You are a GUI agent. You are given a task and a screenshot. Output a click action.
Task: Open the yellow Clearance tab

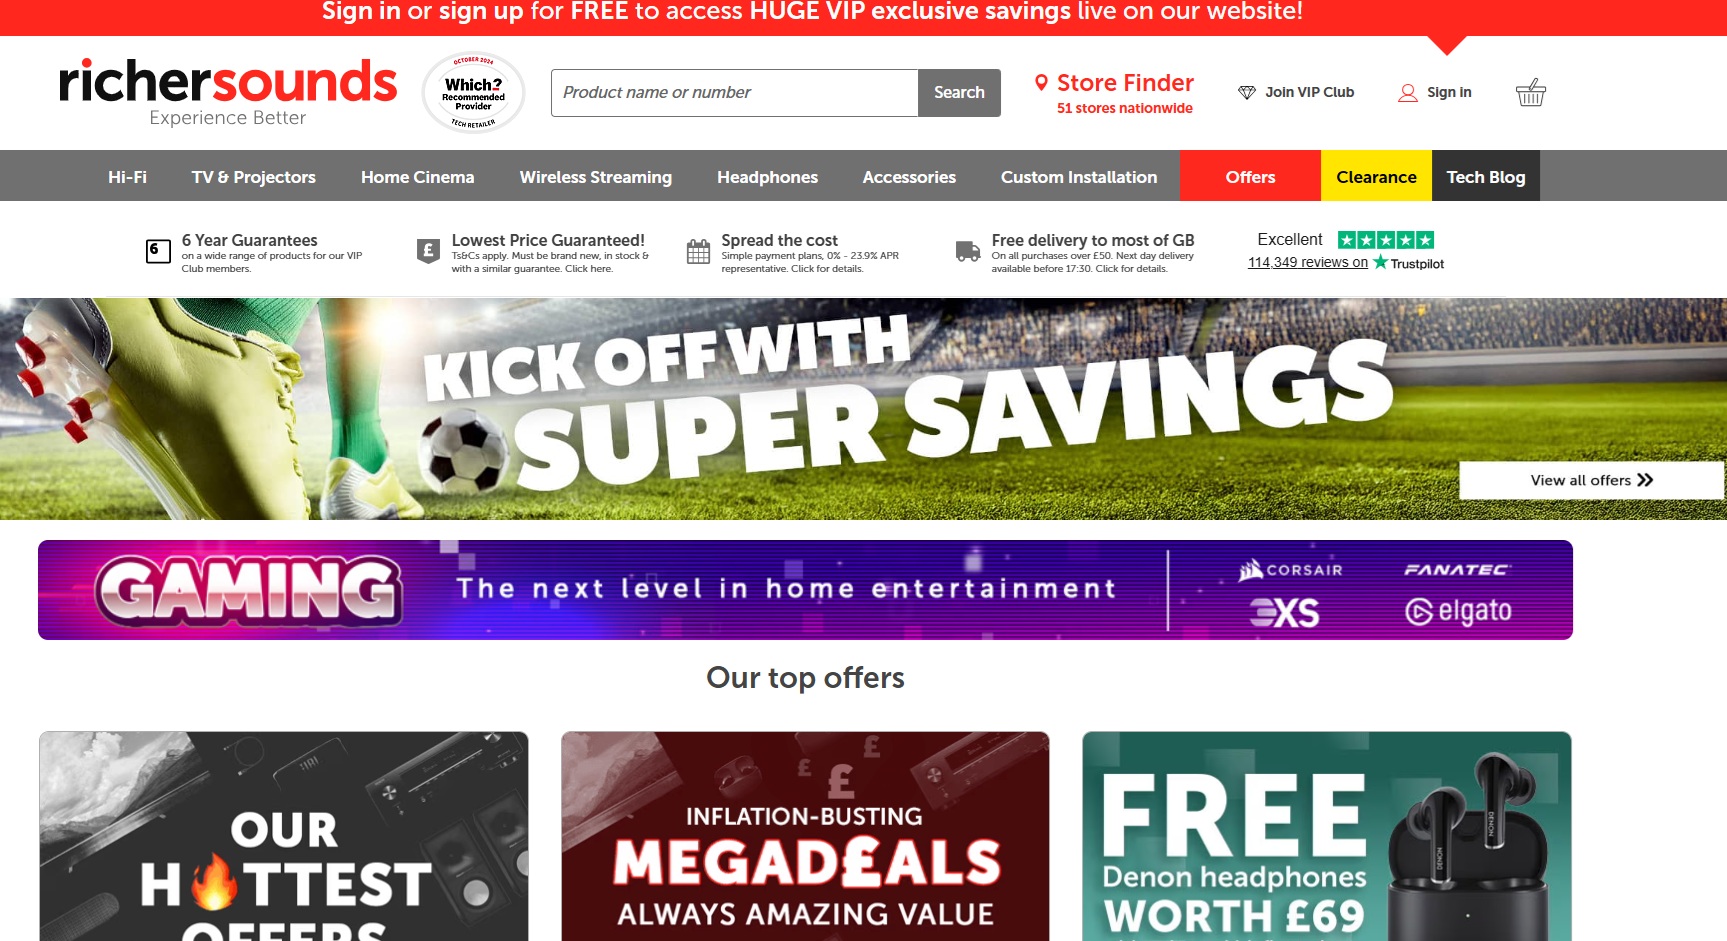tap(1376, 177)
